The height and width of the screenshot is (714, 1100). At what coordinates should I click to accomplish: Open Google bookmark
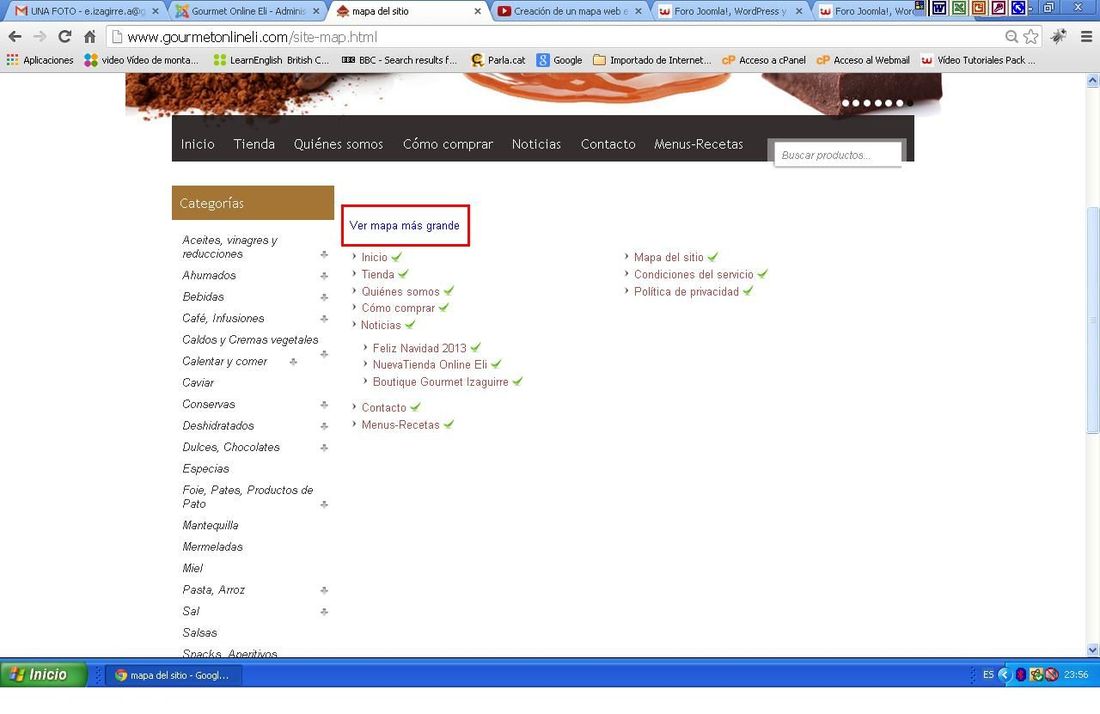tap(559, 60)
